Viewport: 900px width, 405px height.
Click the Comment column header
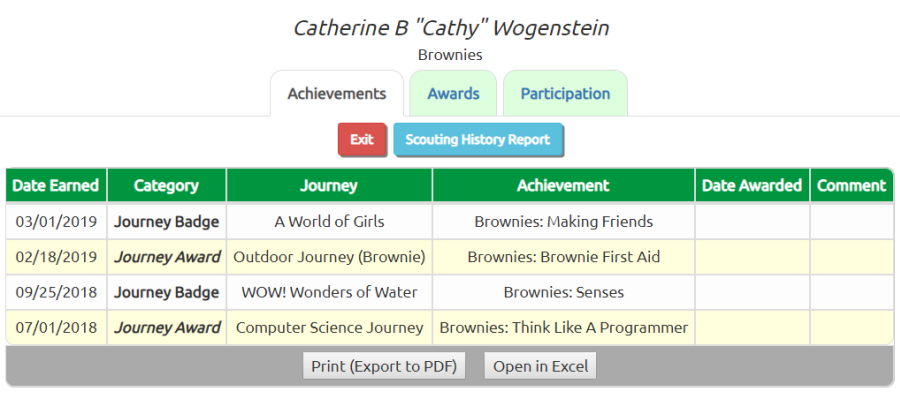pyautogui.click(x=852, y=185)
